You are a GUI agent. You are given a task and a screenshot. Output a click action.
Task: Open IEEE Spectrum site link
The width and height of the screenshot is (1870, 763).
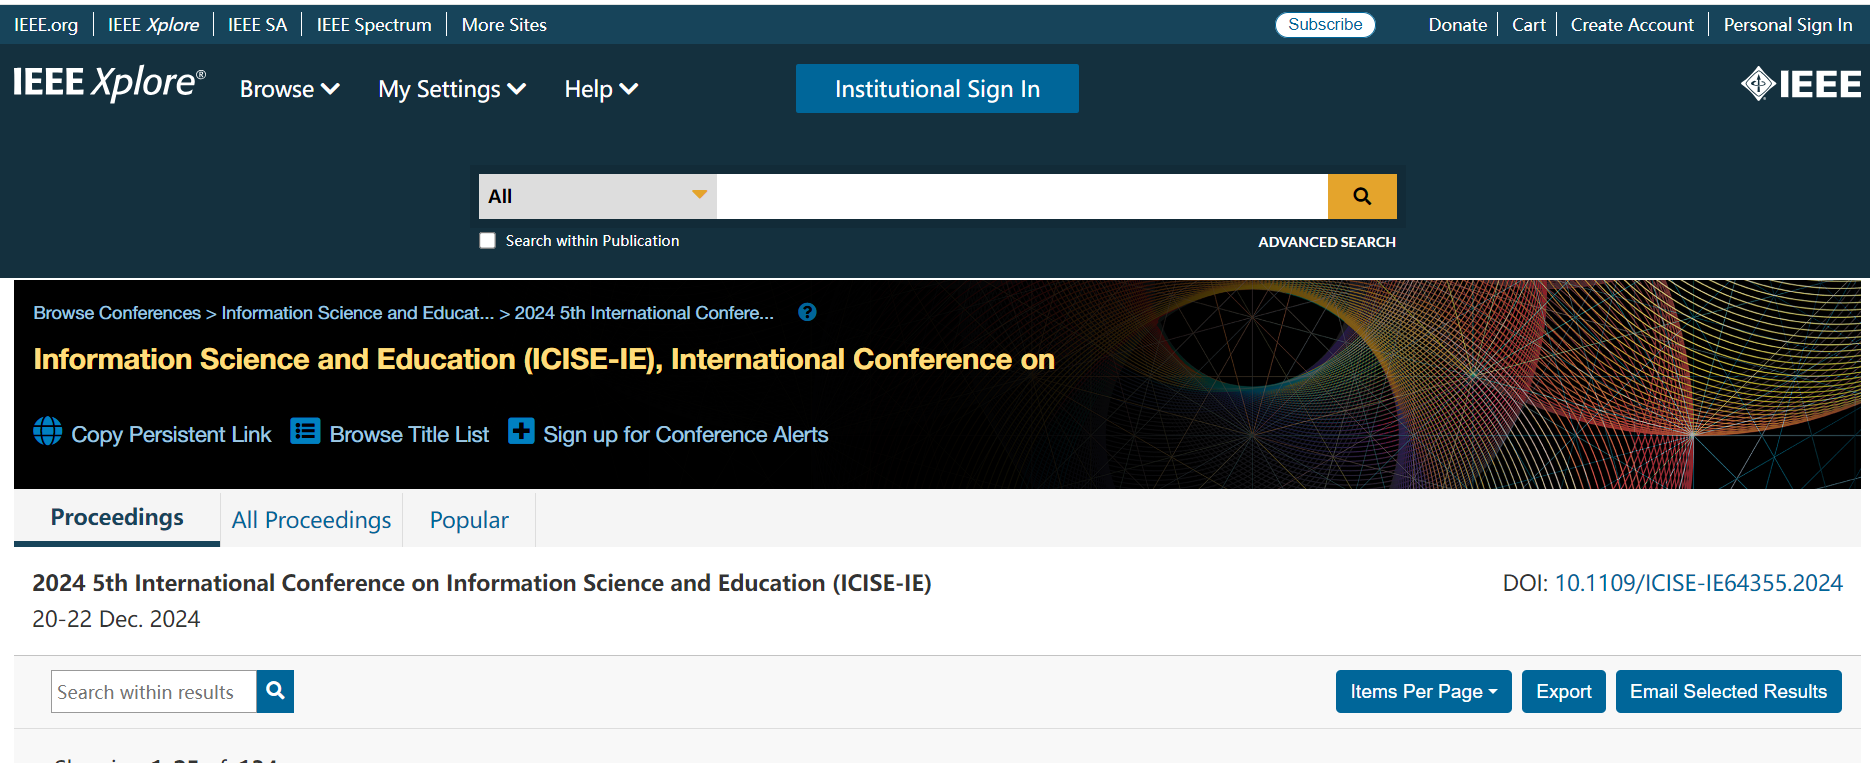click(374, 25)
